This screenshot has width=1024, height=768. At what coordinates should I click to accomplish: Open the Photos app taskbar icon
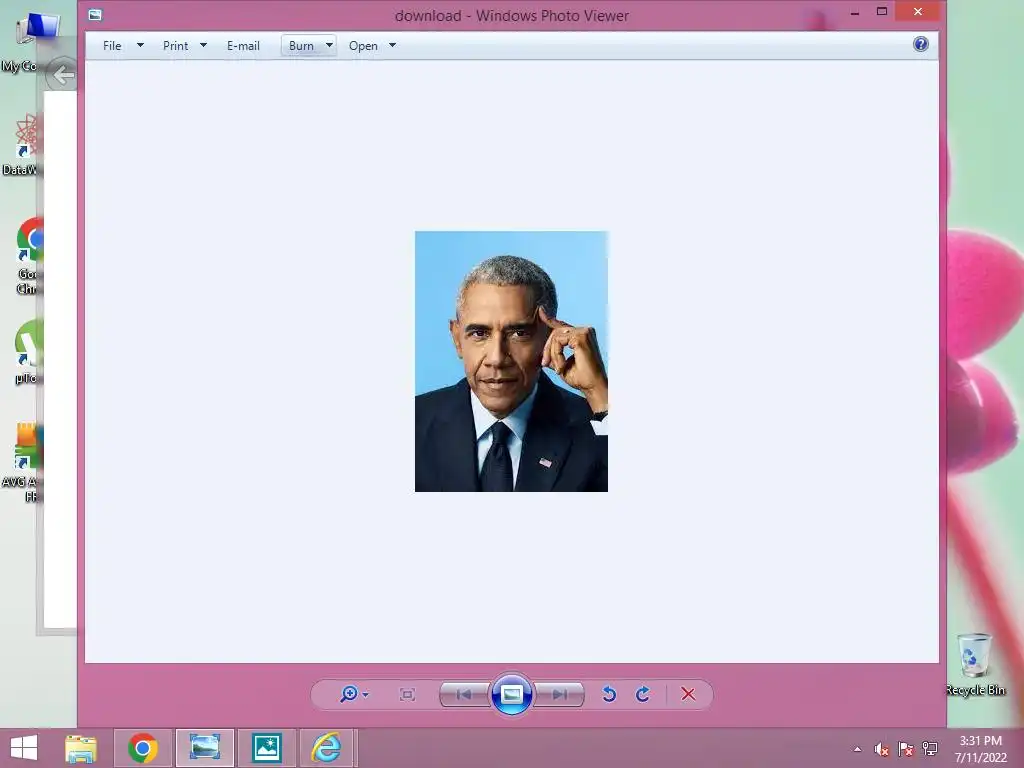[x=267, y=748]
